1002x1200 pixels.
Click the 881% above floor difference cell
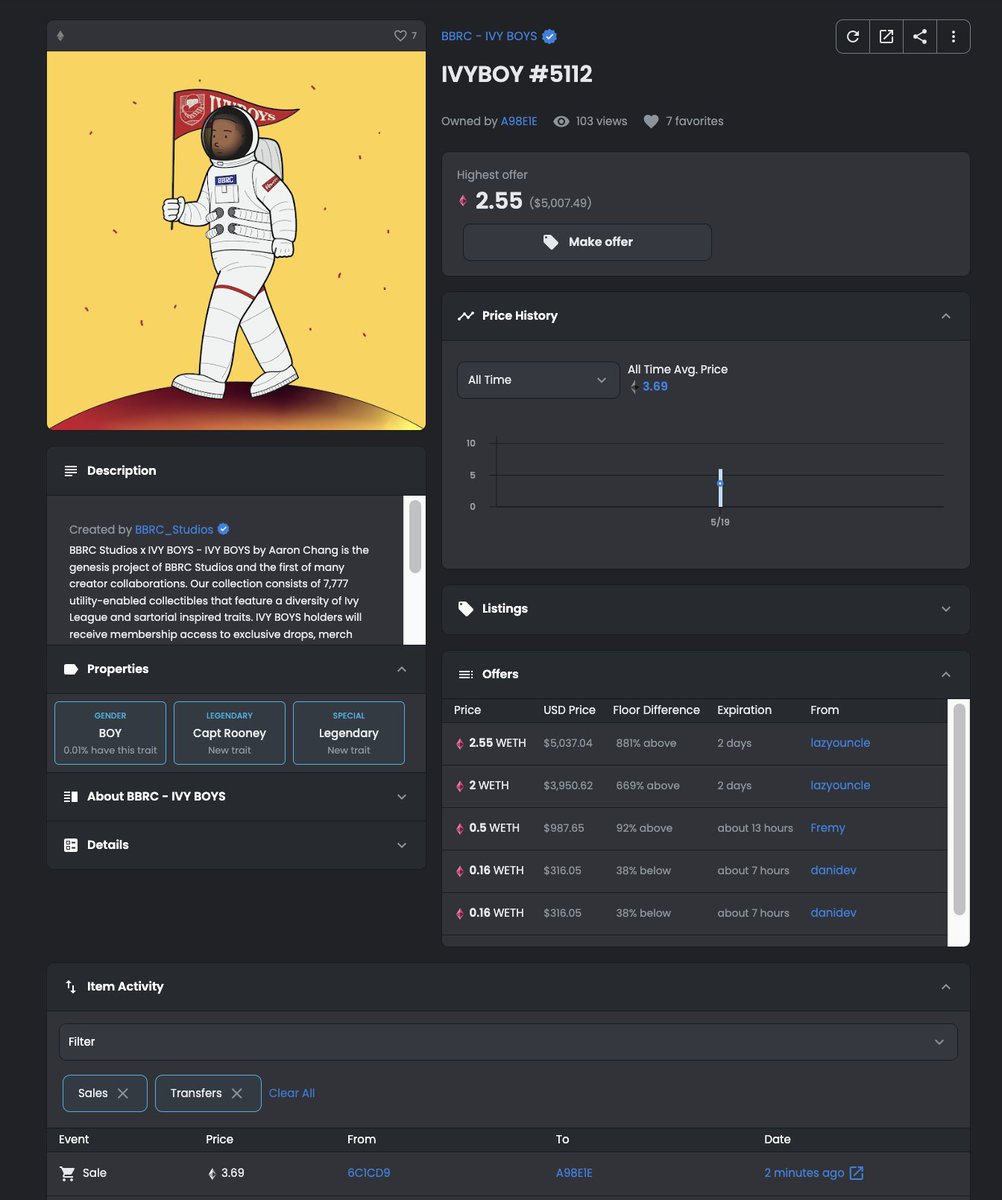648,743
